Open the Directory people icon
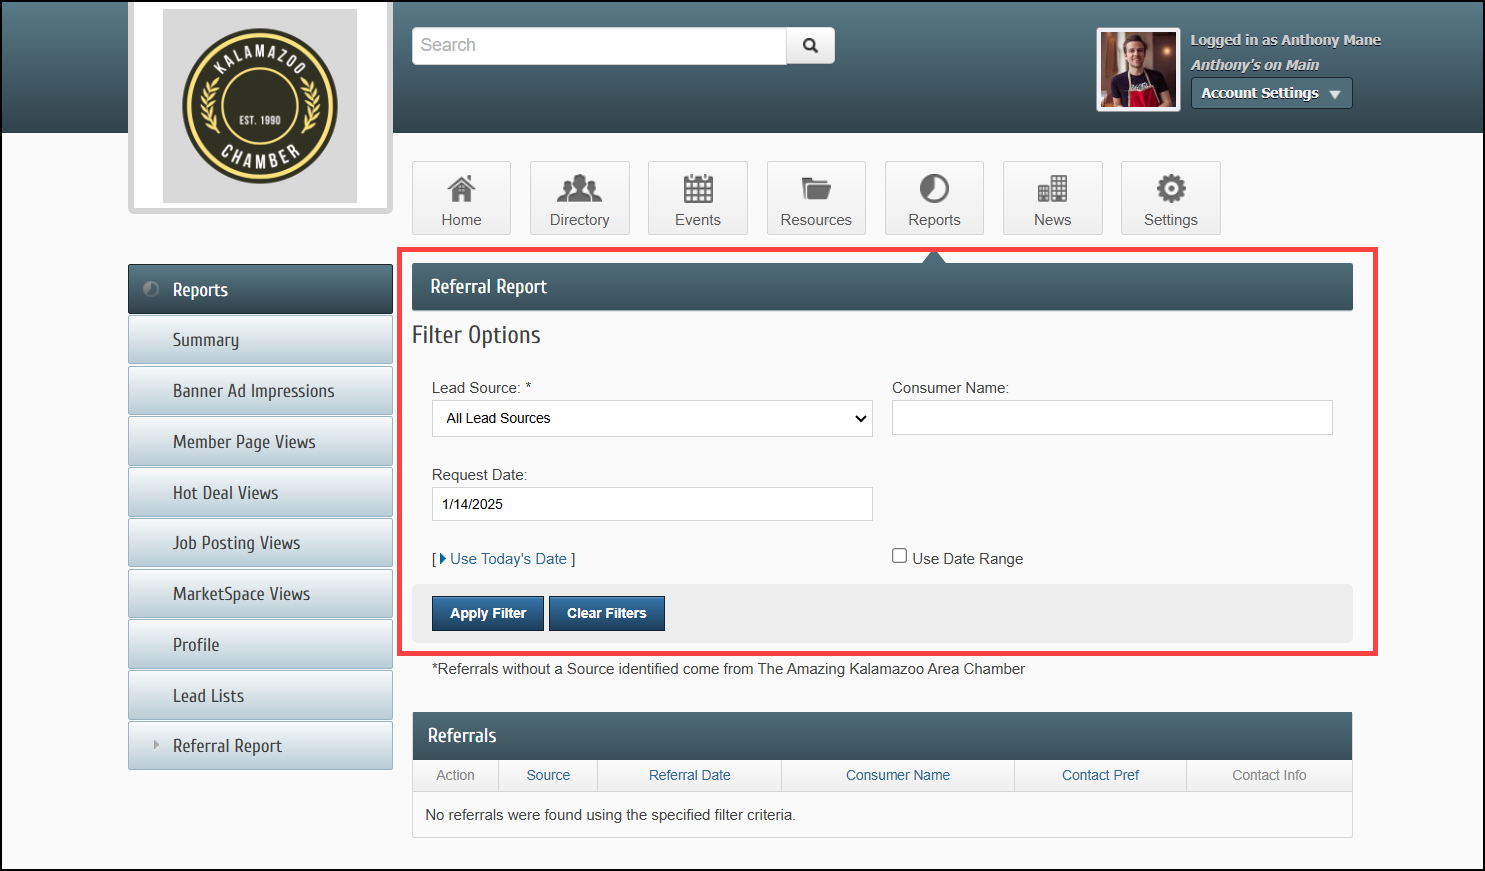This screenshot has height=871, width=1485. (579, 189)
